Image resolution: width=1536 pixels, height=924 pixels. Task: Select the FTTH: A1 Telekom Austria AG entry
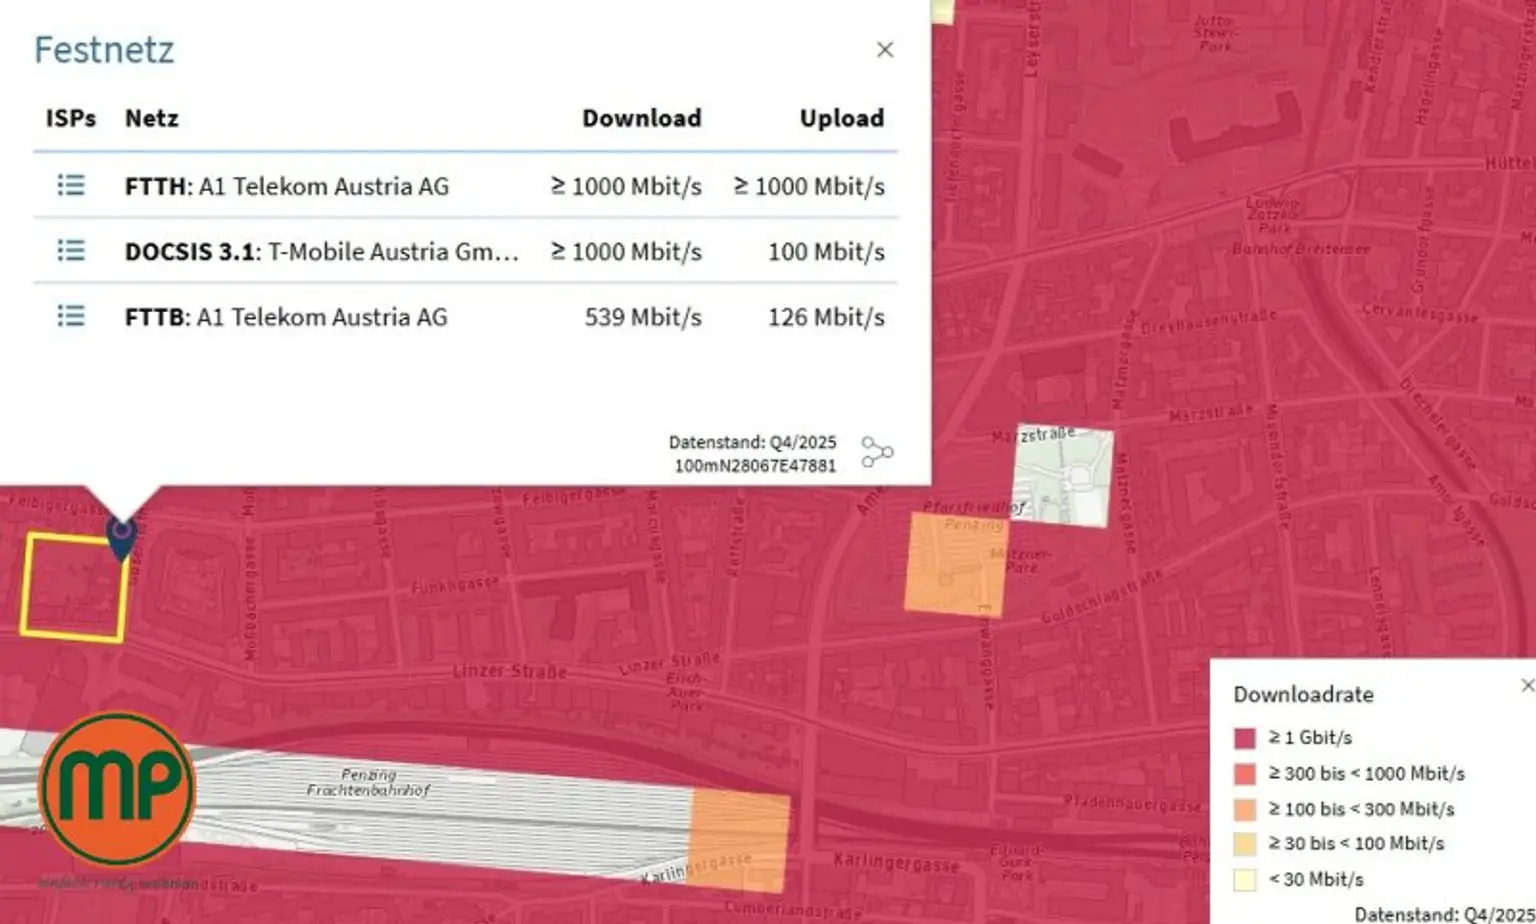click(287, 186)
